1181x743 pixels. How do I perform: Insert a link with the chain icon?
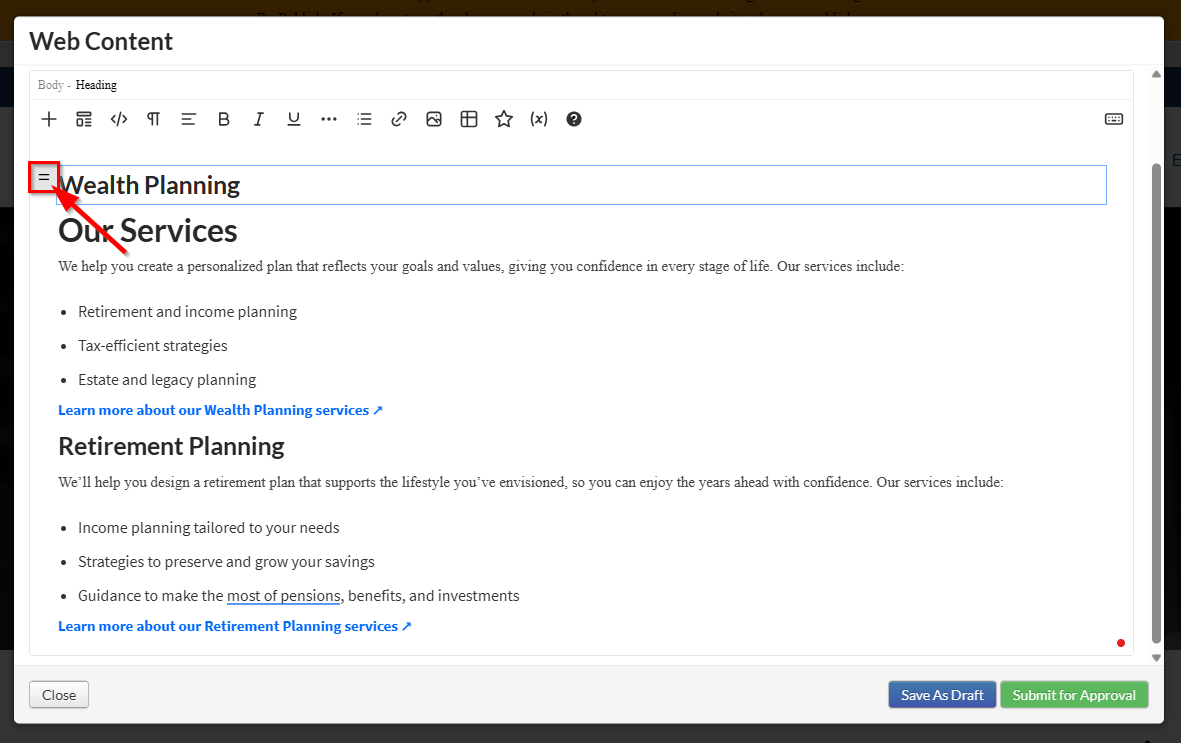pos(398,119)
